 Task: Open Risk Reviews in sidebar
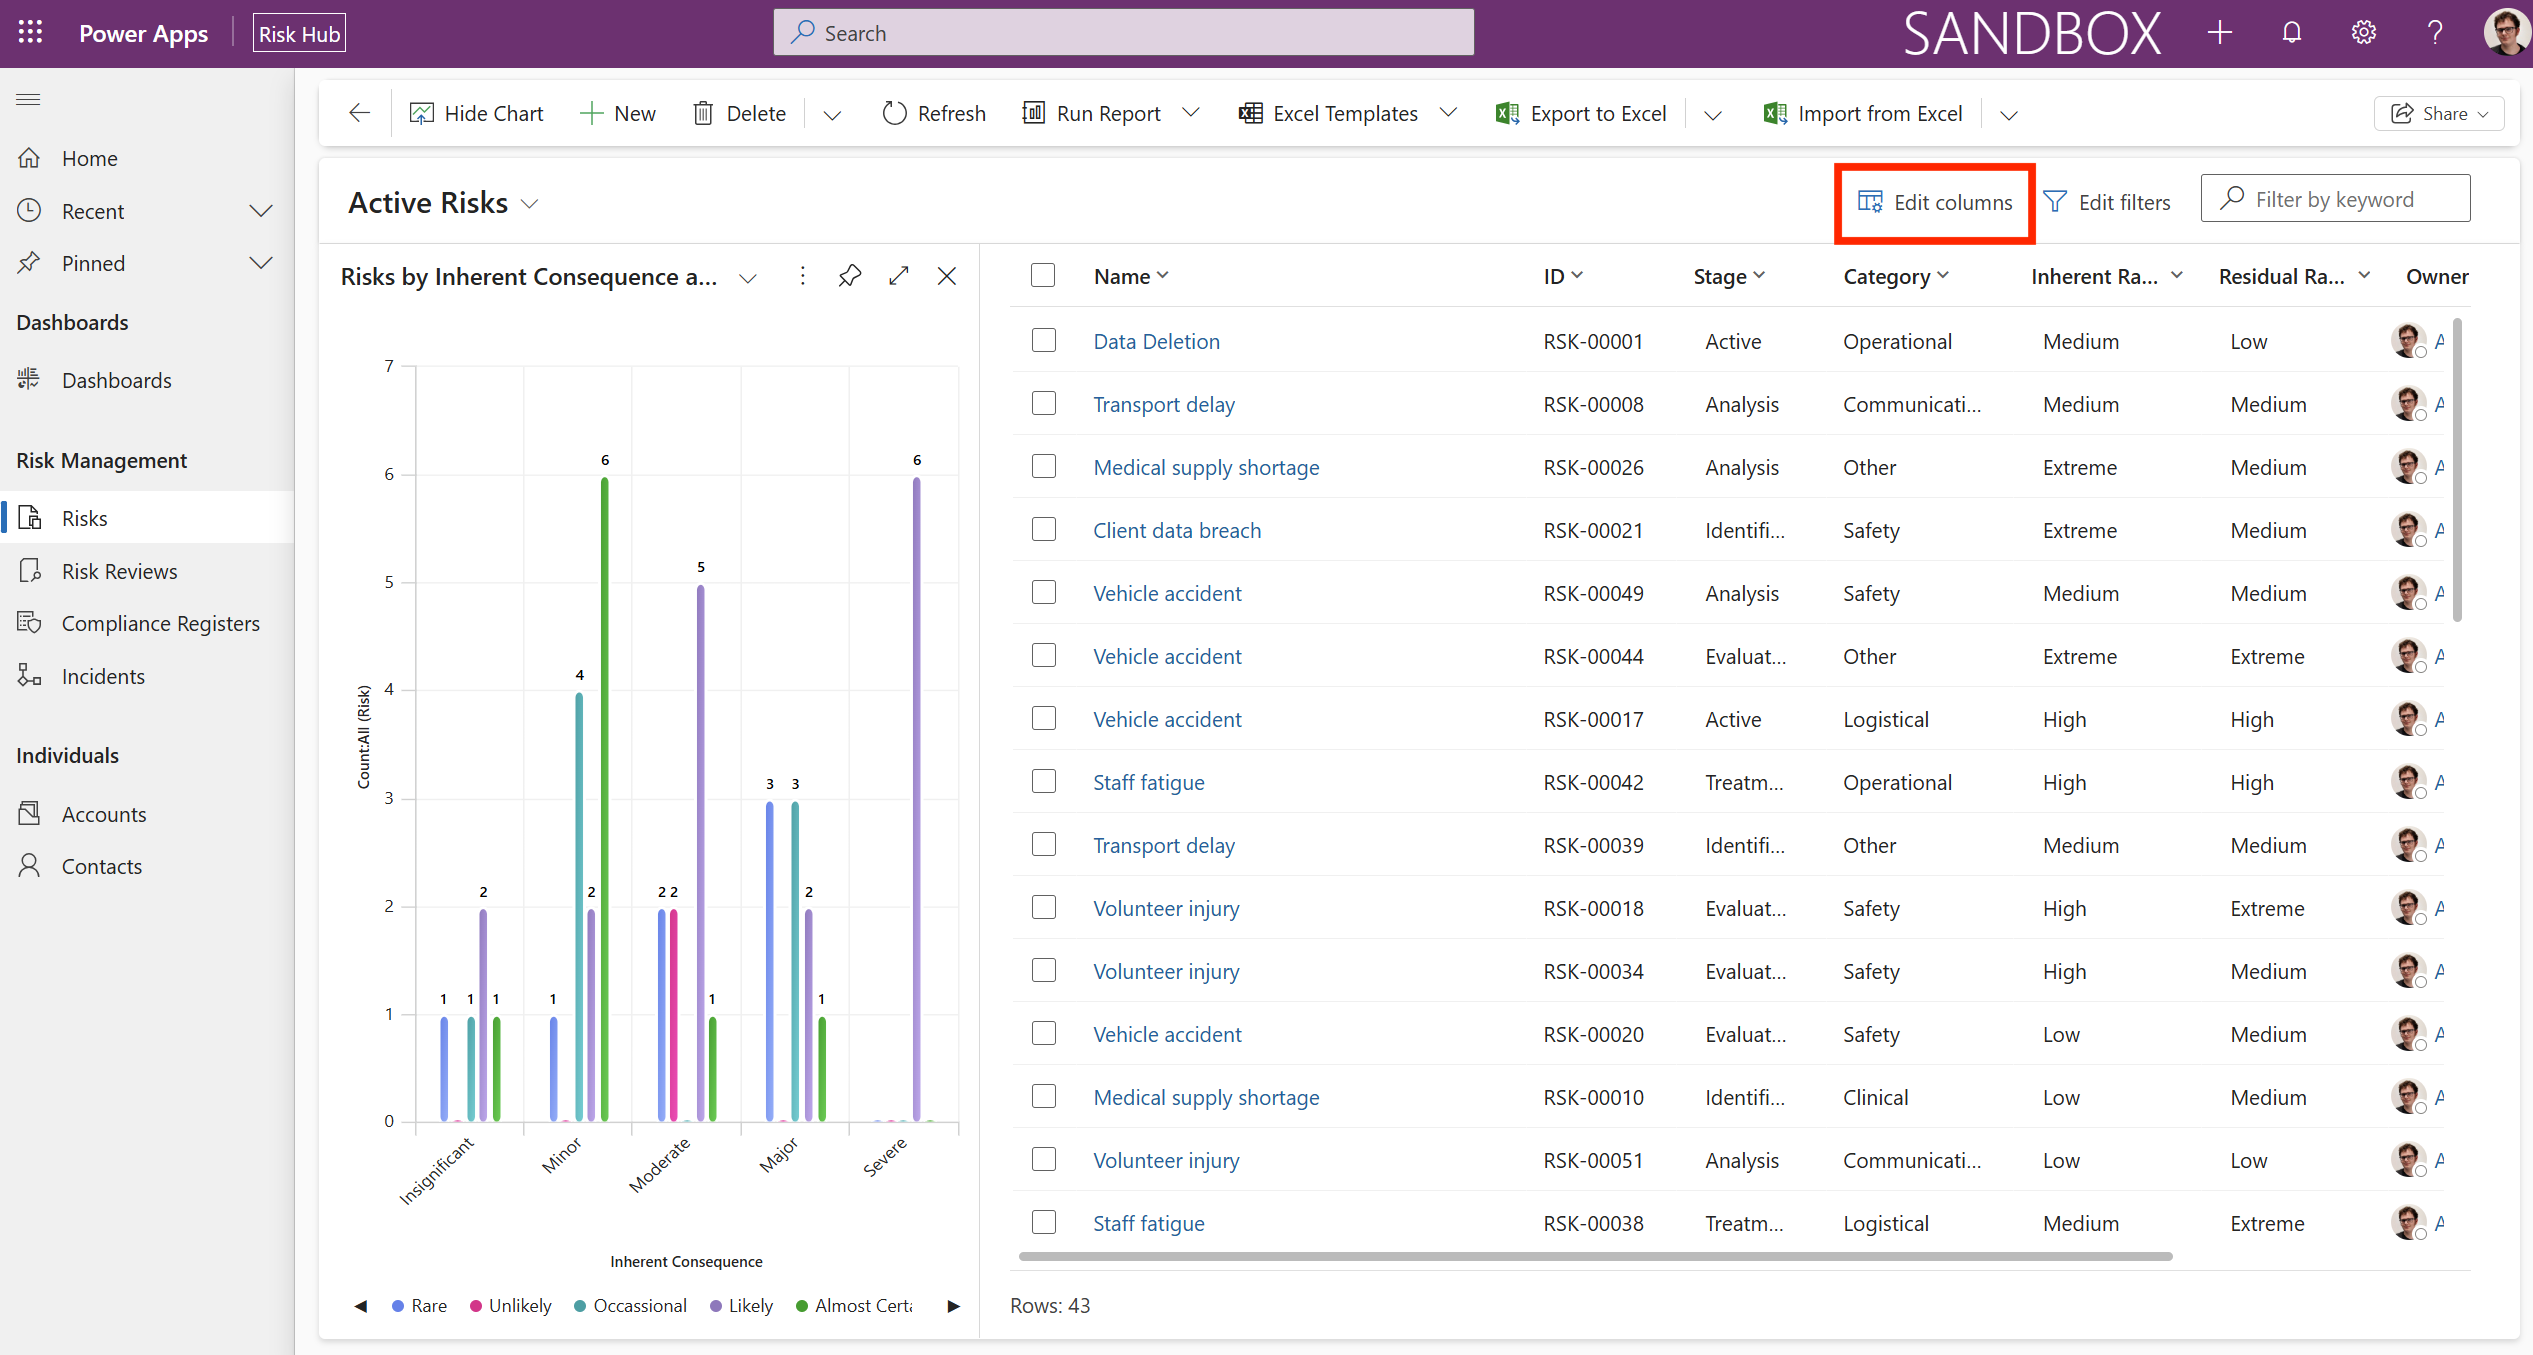click(x=119, y=571)
